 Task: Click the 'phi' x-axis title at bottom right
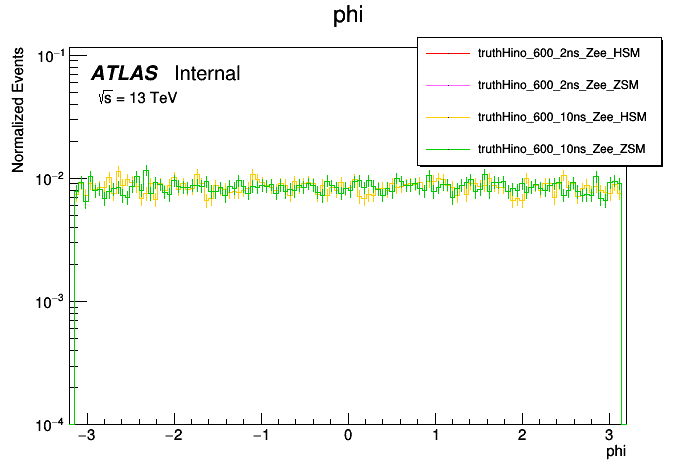(x=617, y=454)
